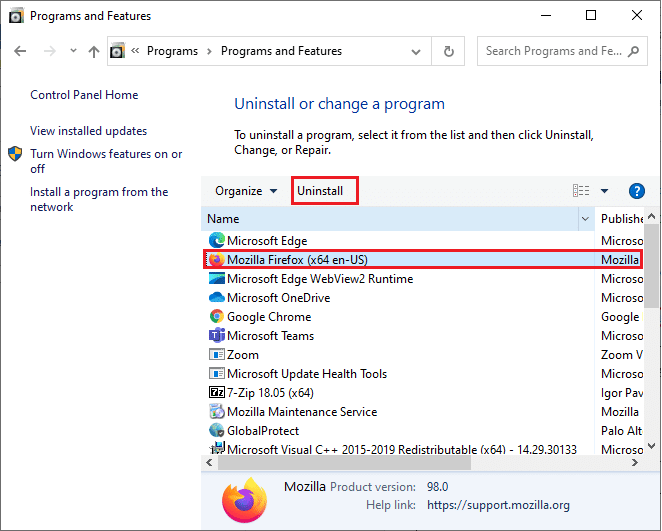Select the Microsoft OneDrive entry

[x=279, y=298]
